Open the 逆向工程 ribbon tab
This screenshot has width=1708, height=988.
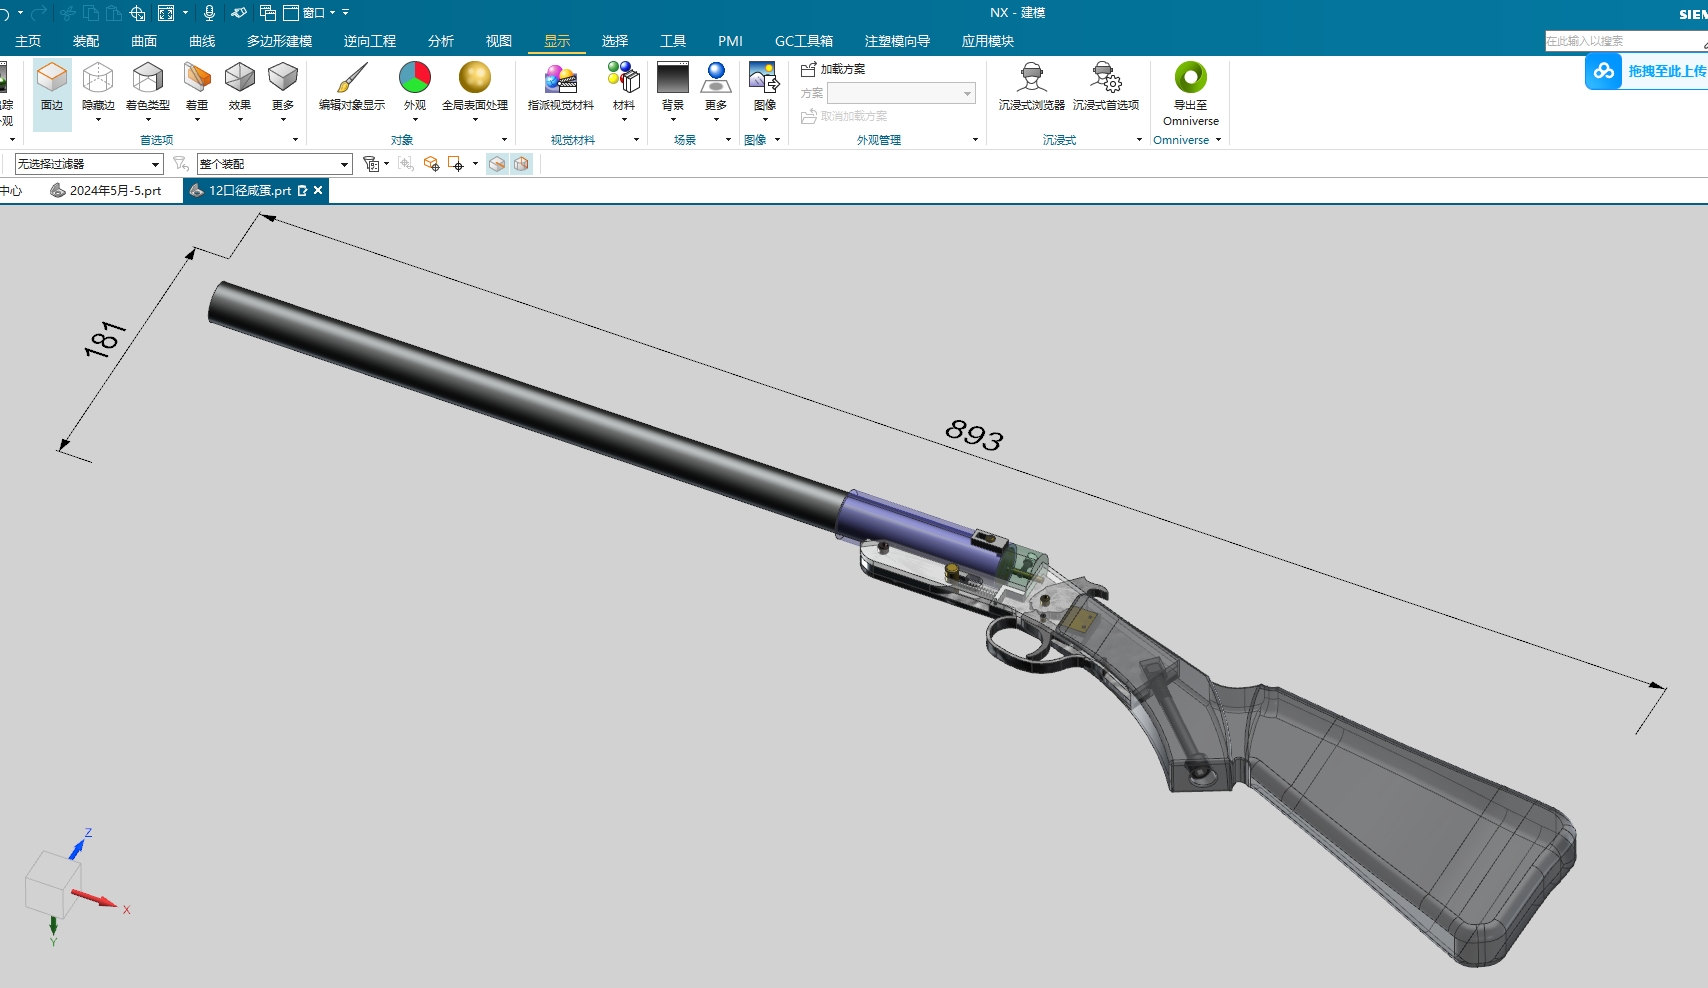click(x=370, y=41)
